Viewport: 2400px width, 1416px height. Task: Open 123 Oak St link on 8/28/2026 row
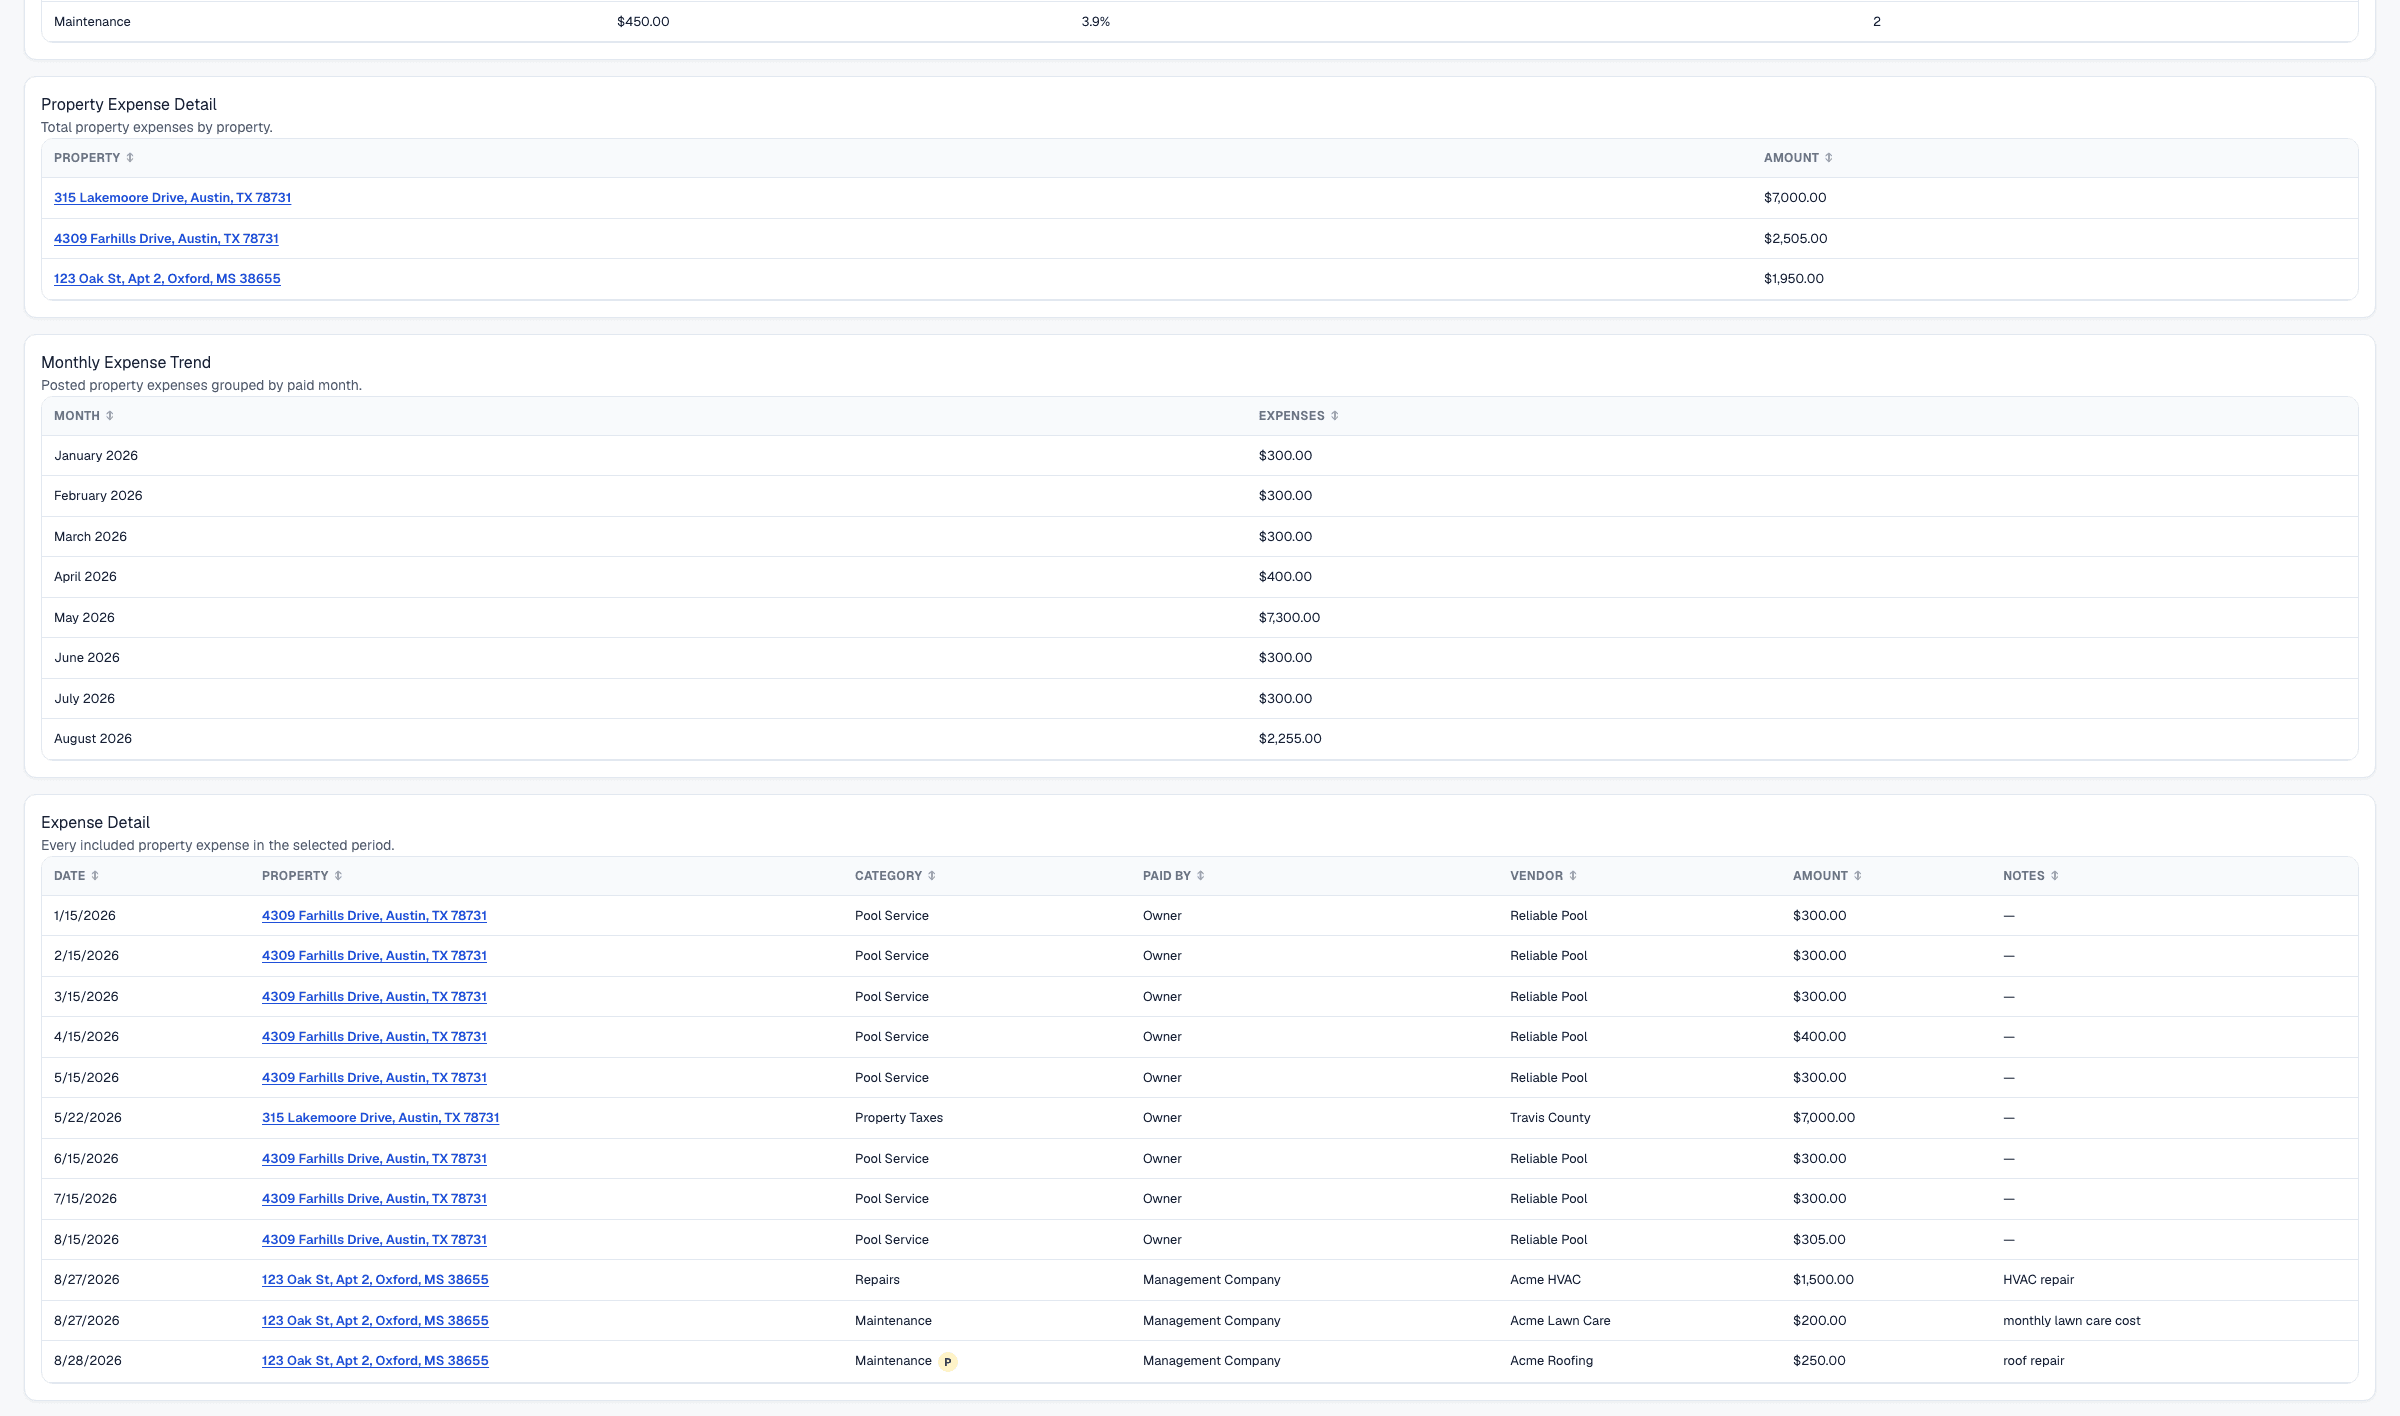pyautogui.click(x=375, y=1361)
